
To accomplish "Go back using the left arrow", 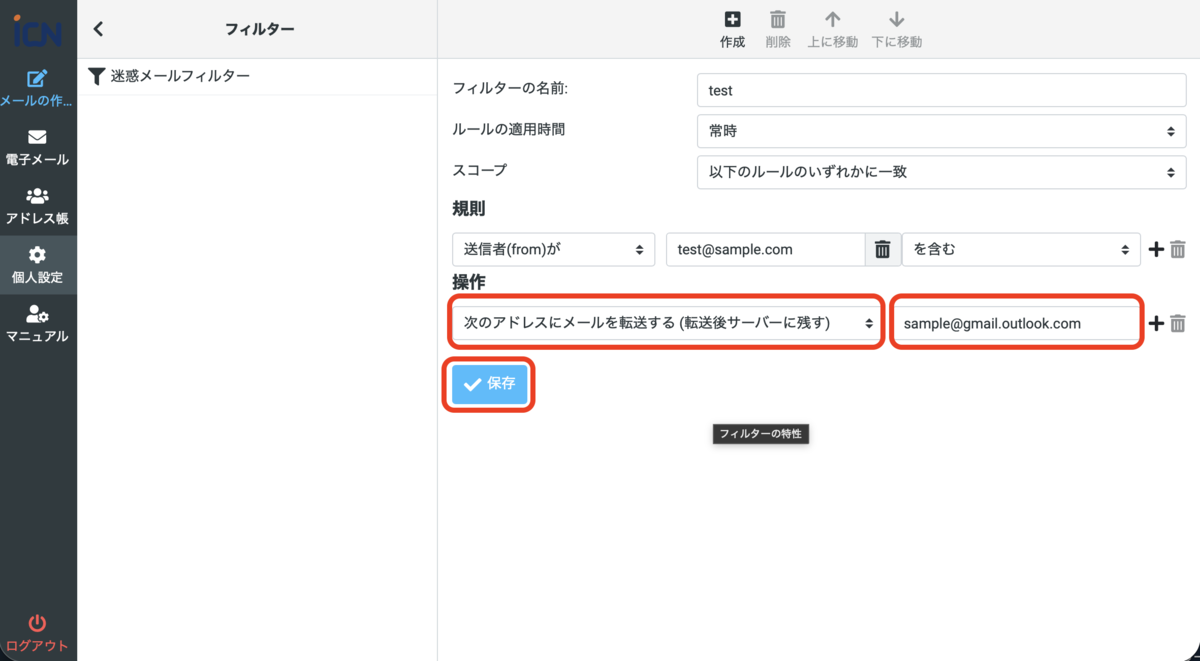I will click(x=97, y=28).
